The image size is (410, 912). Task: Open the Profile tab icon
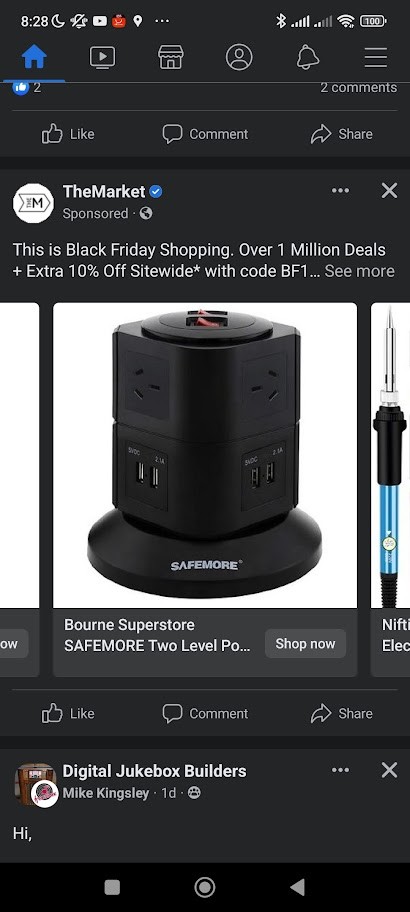[x=239, y=58]
